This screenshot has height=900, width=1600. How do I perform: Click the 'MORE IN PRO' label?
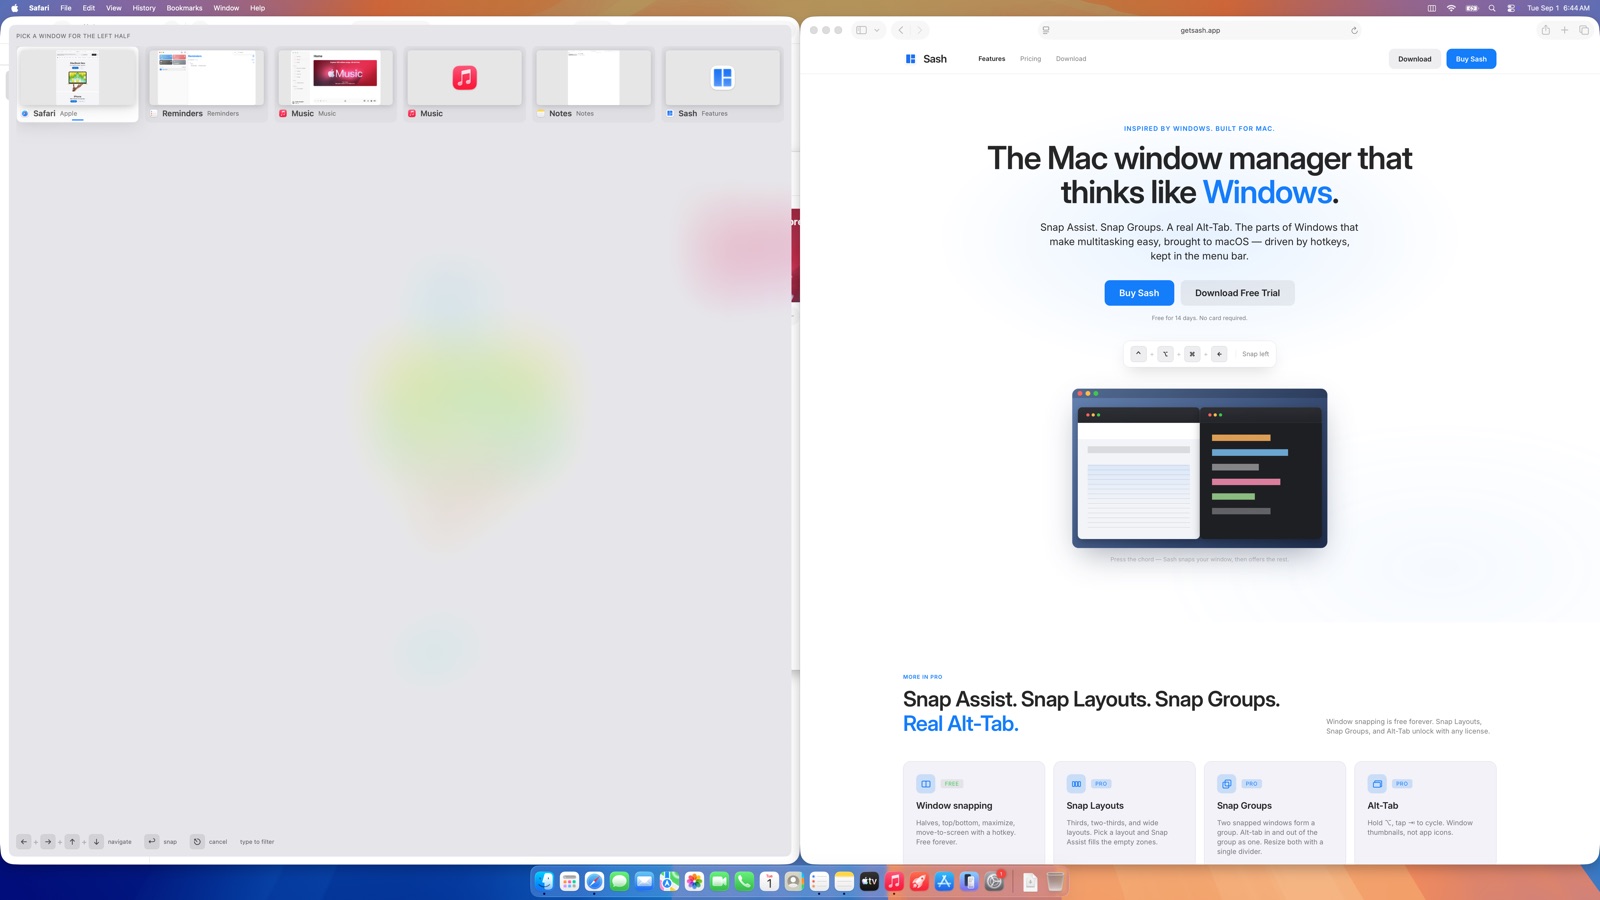tap(922, 677)
